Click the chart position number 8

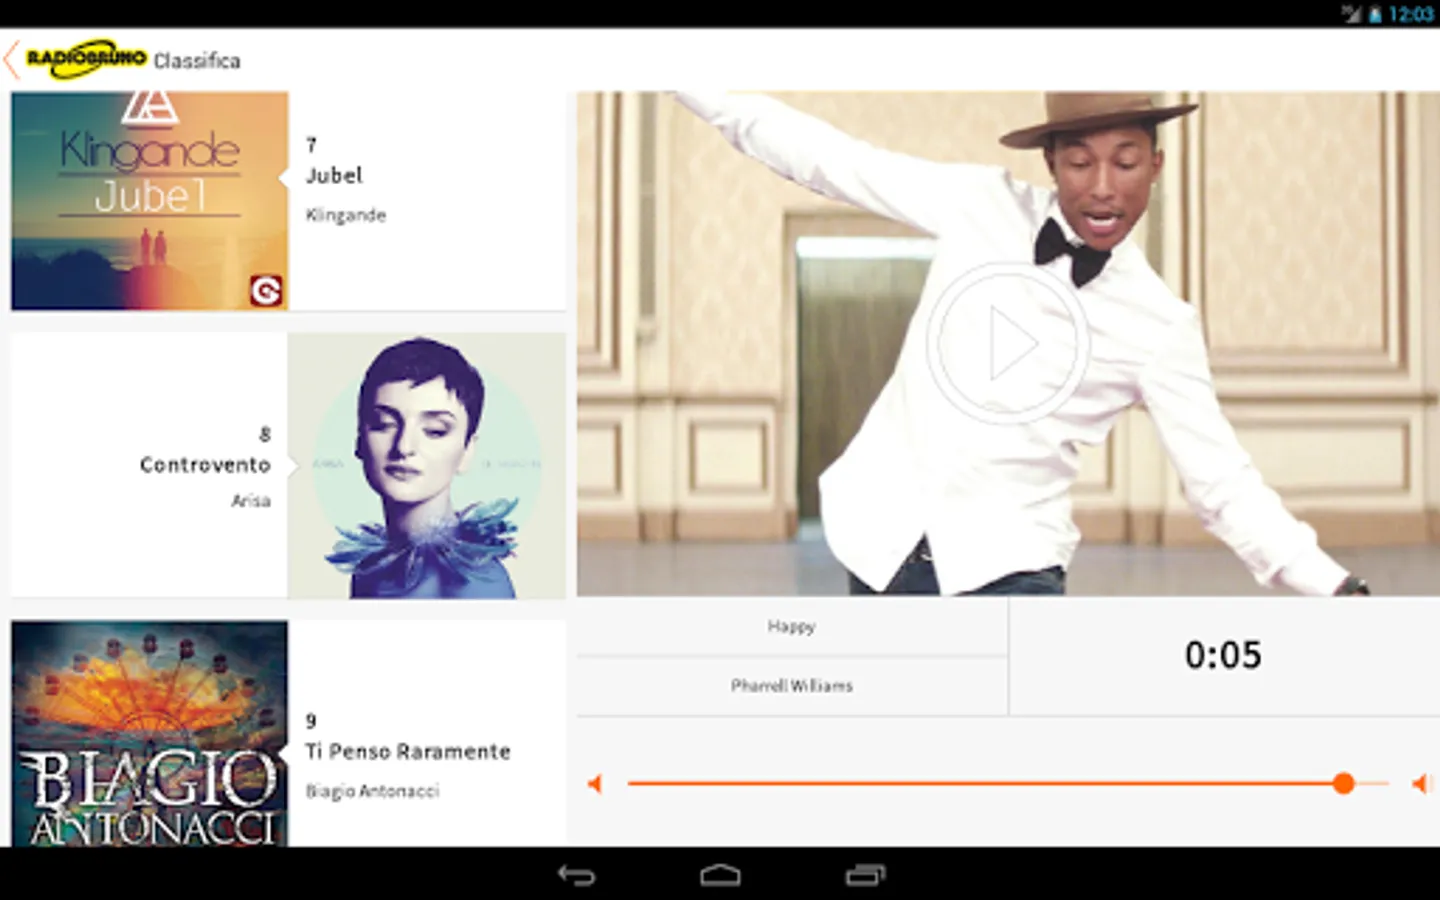point(265,434)
